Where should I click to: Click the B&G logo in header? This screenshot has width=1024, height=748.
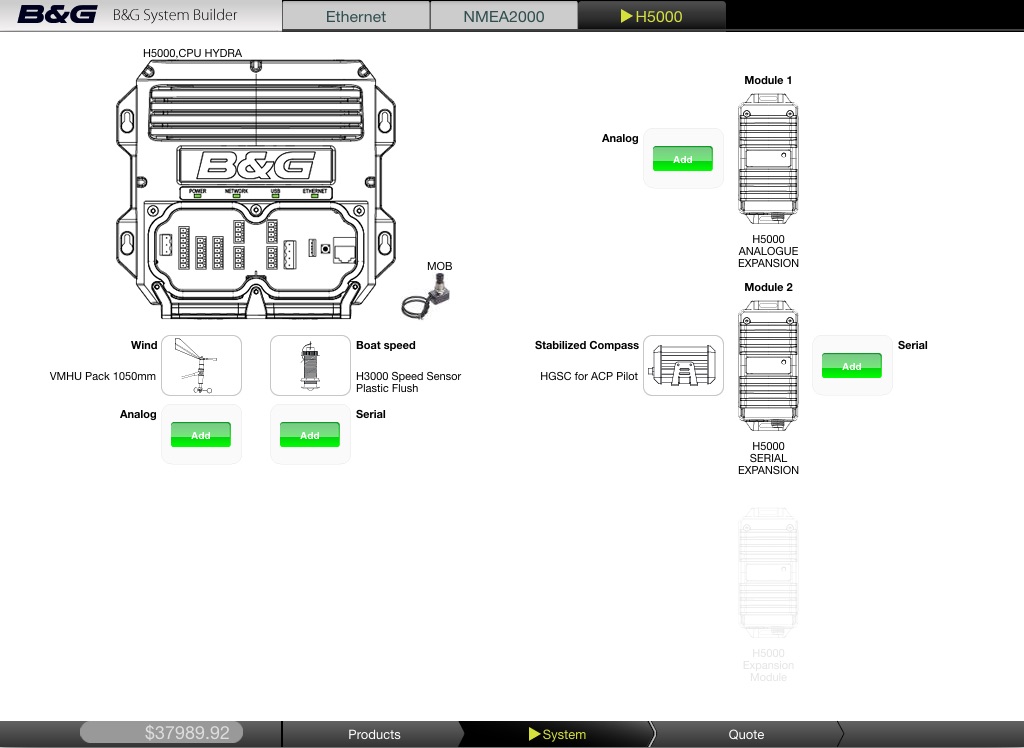(x=57, y=14)
